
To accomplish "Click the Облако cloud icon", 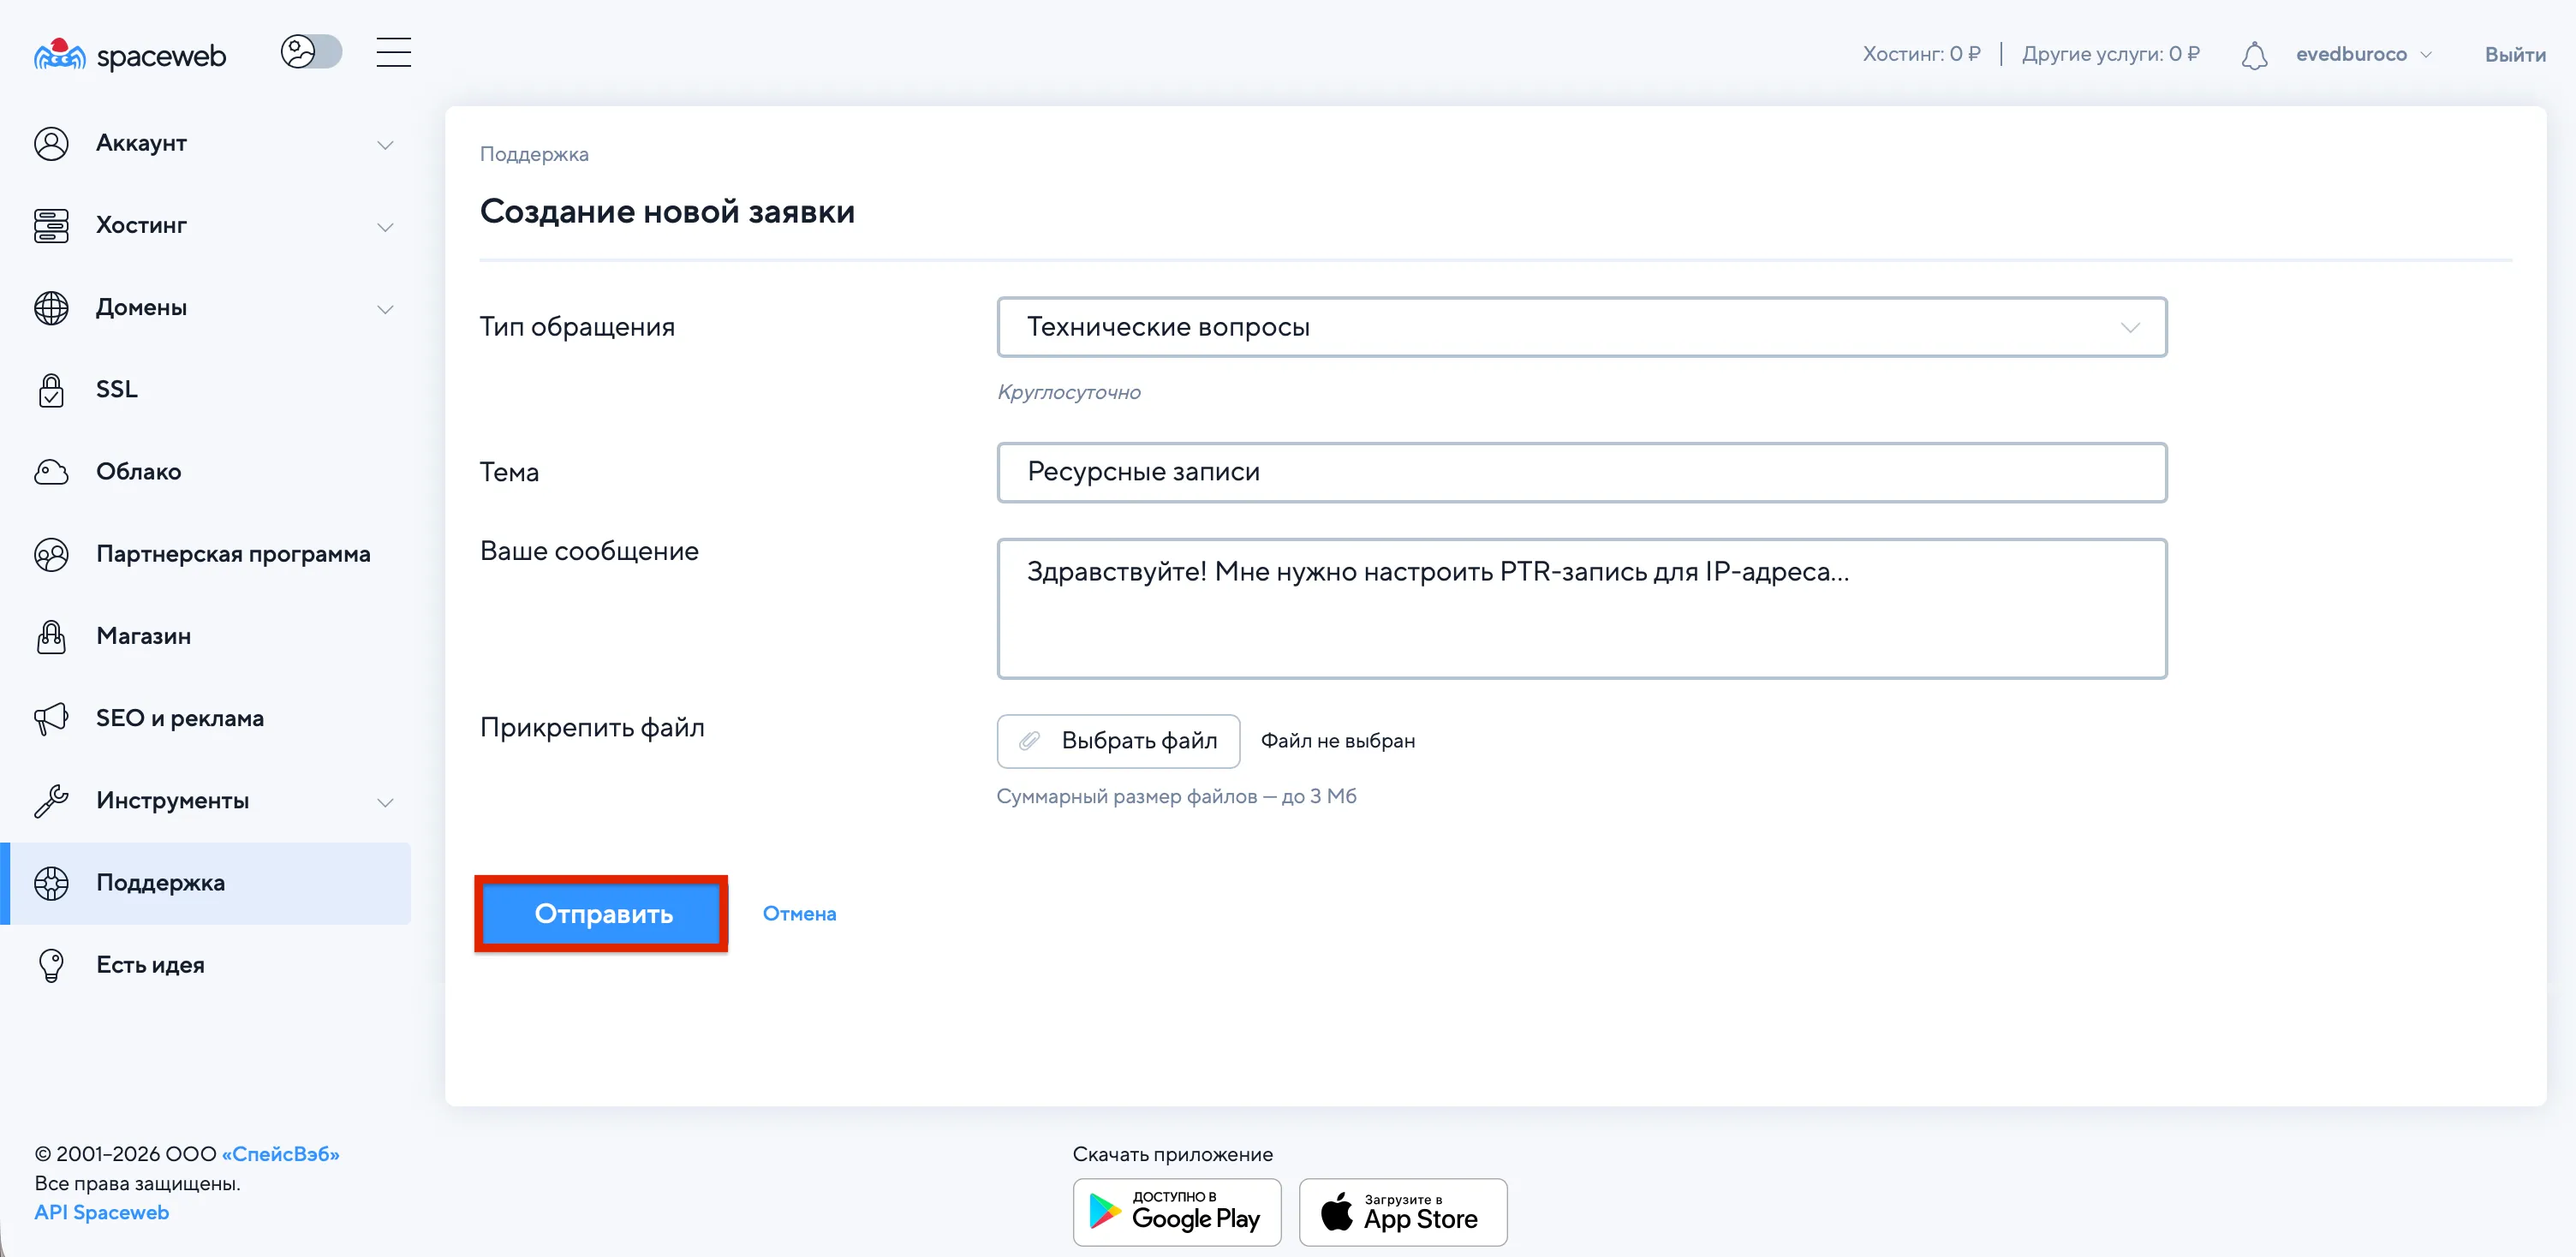I will tap(51, 472).
